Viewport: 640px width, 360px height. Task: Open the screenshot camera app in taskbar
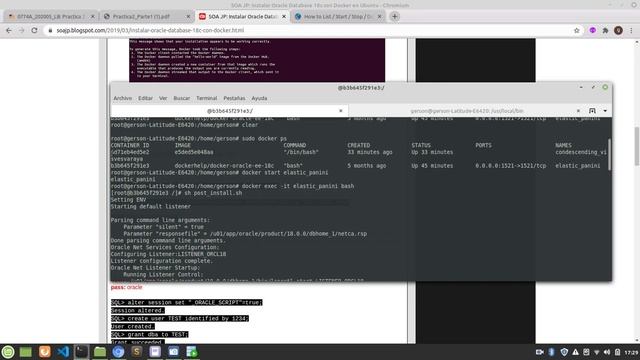(173, 352)
